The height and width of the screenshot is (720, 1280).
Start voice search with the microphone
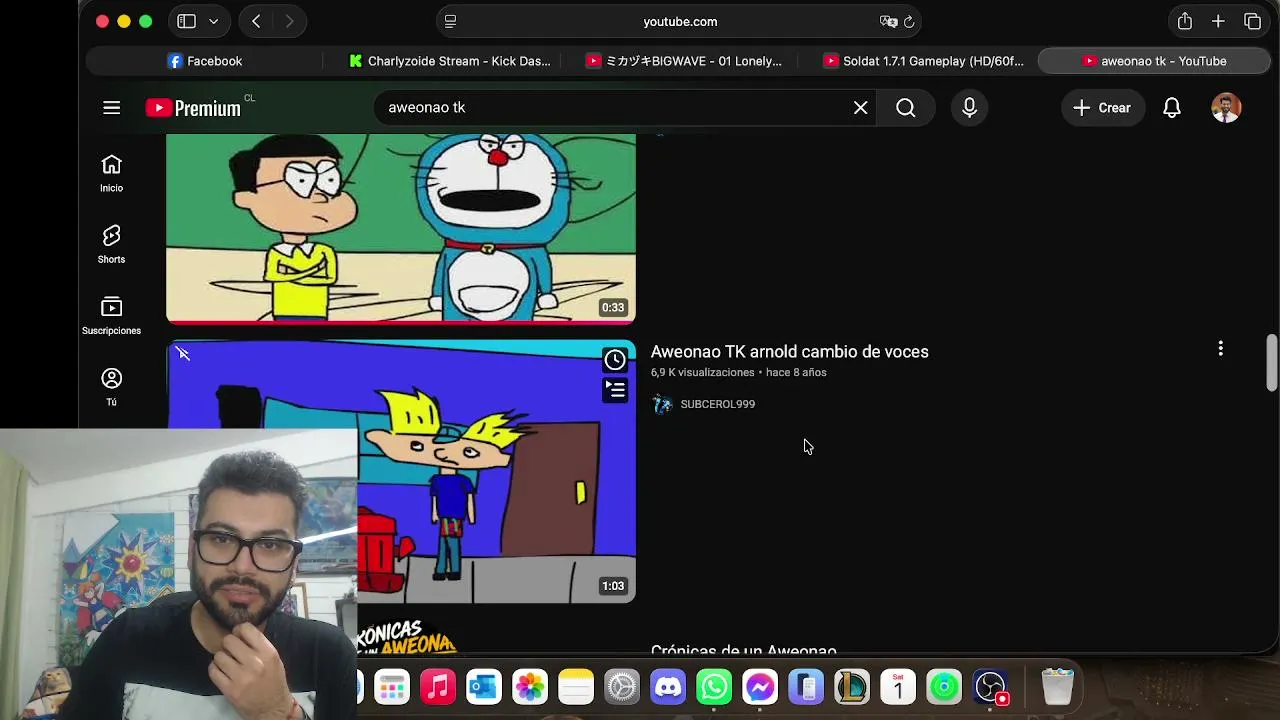[x=969, y=108]
